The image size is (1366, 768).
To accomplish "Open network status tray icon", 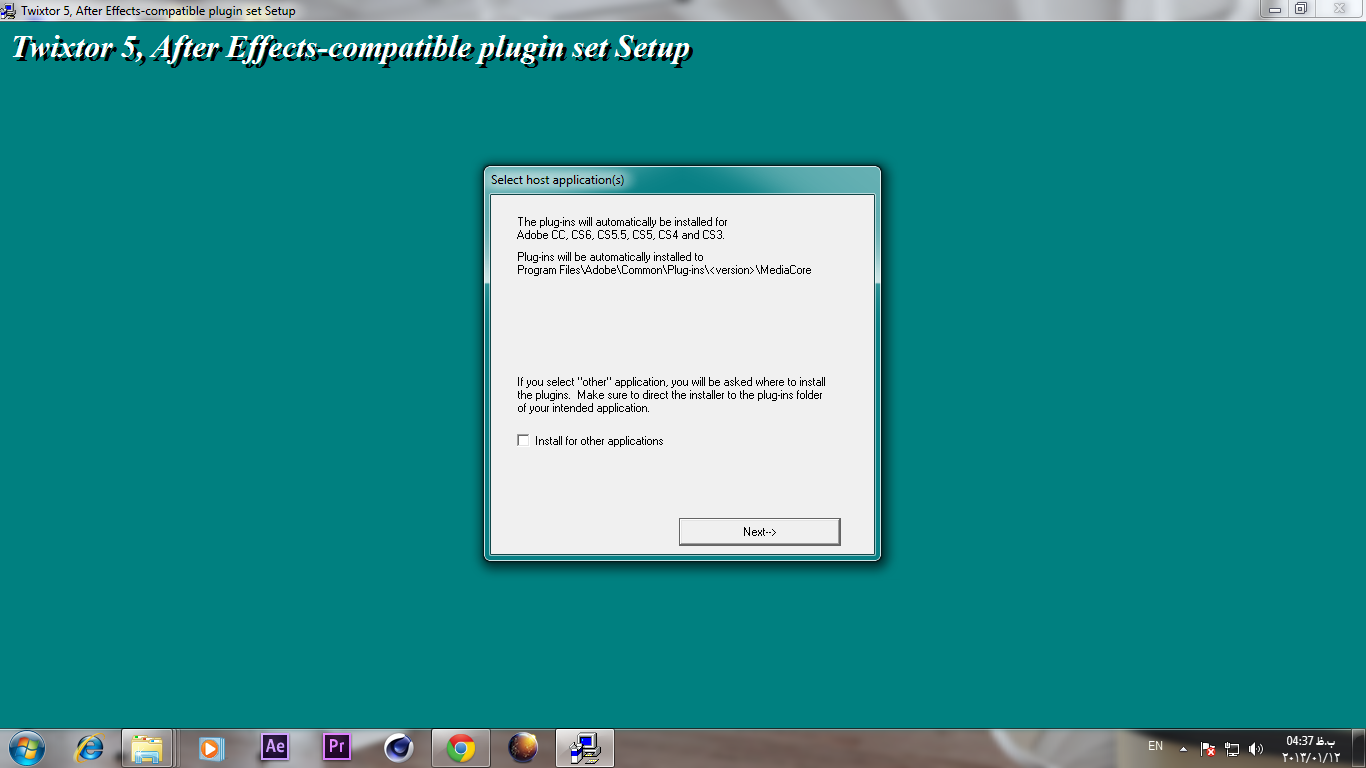I will pyautogui.click(x=1232, y=748).
